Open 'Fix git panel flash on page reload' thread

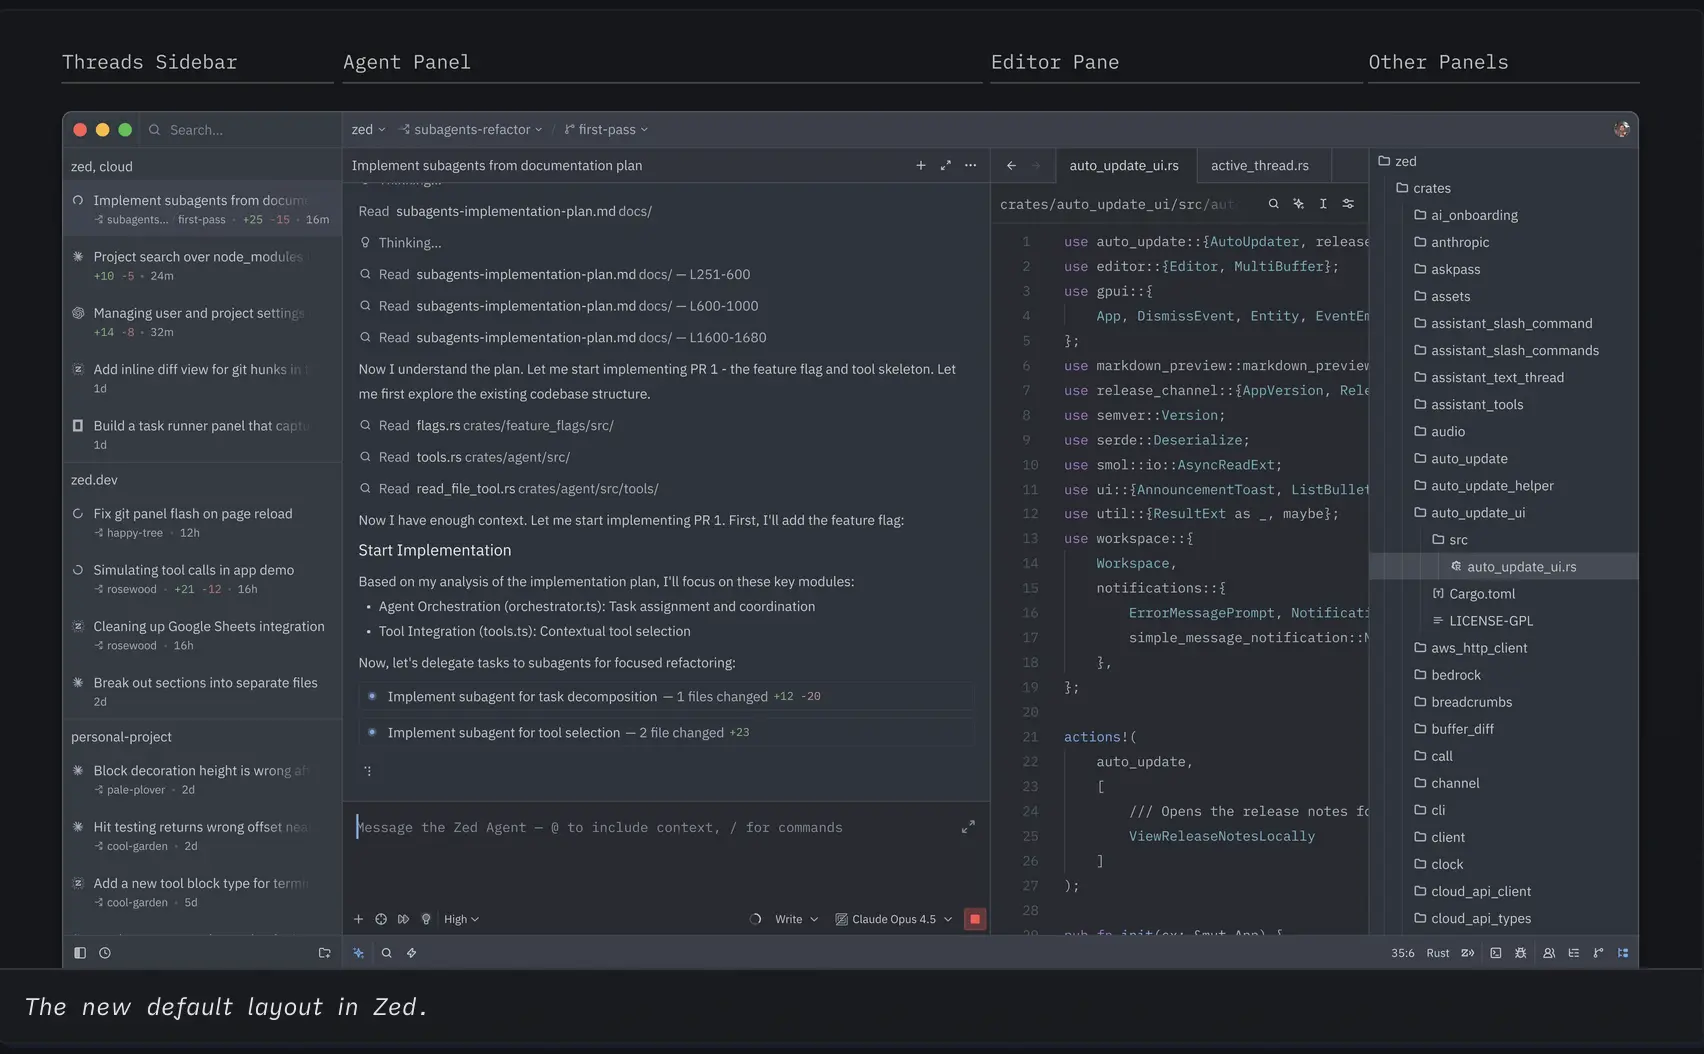(193, 514)
